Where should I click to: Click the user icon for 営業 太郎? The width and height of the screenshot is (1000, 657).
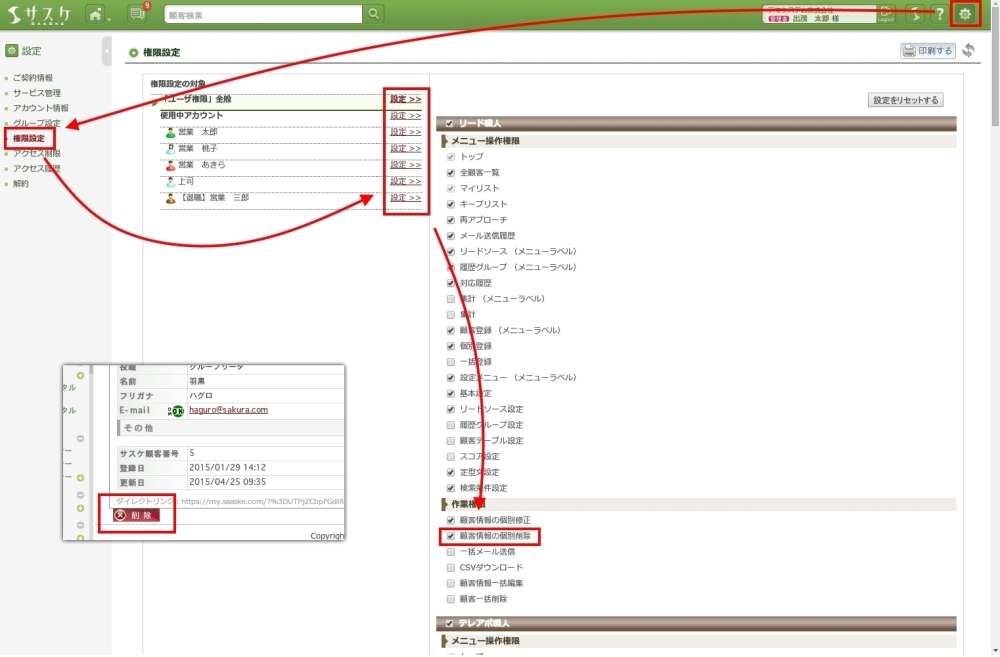click(x=170, y=132)
